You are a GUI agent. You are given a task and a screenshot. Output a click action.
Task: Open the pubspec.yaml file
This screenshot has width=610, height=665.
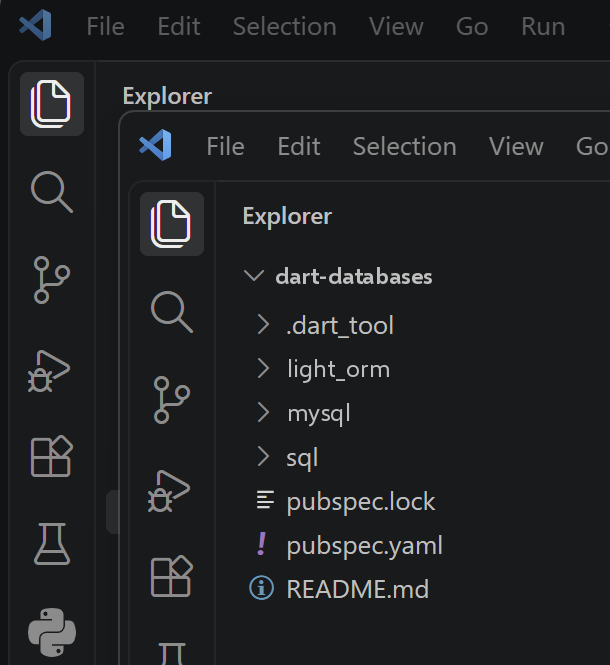coord(364,546)
